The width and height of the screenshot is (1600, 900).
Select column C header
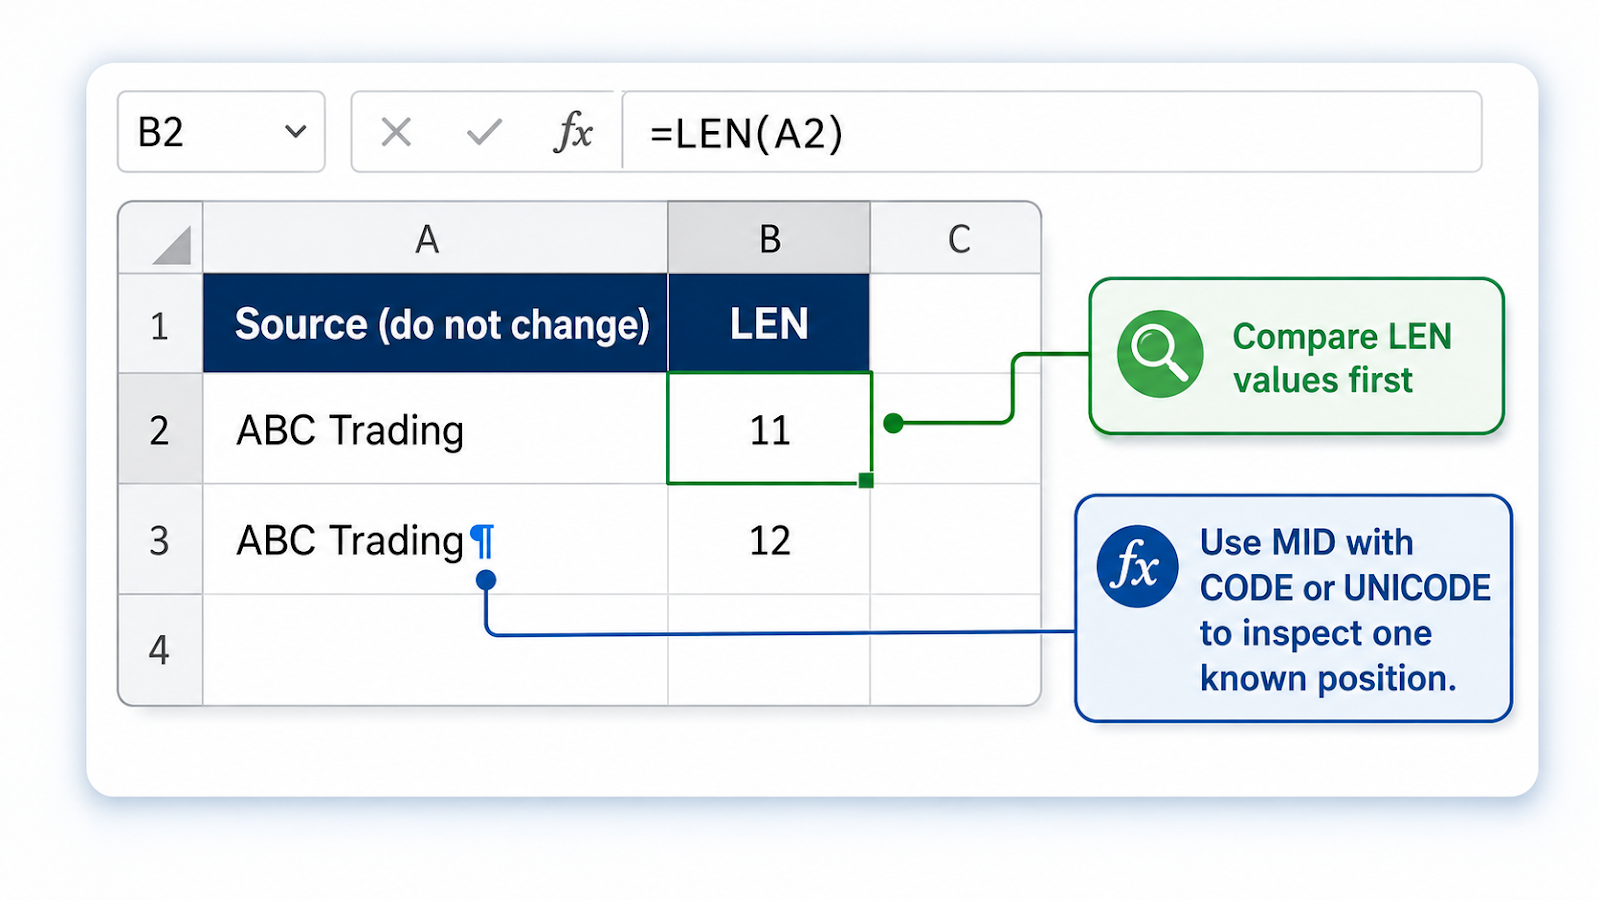tap(955, 238)
